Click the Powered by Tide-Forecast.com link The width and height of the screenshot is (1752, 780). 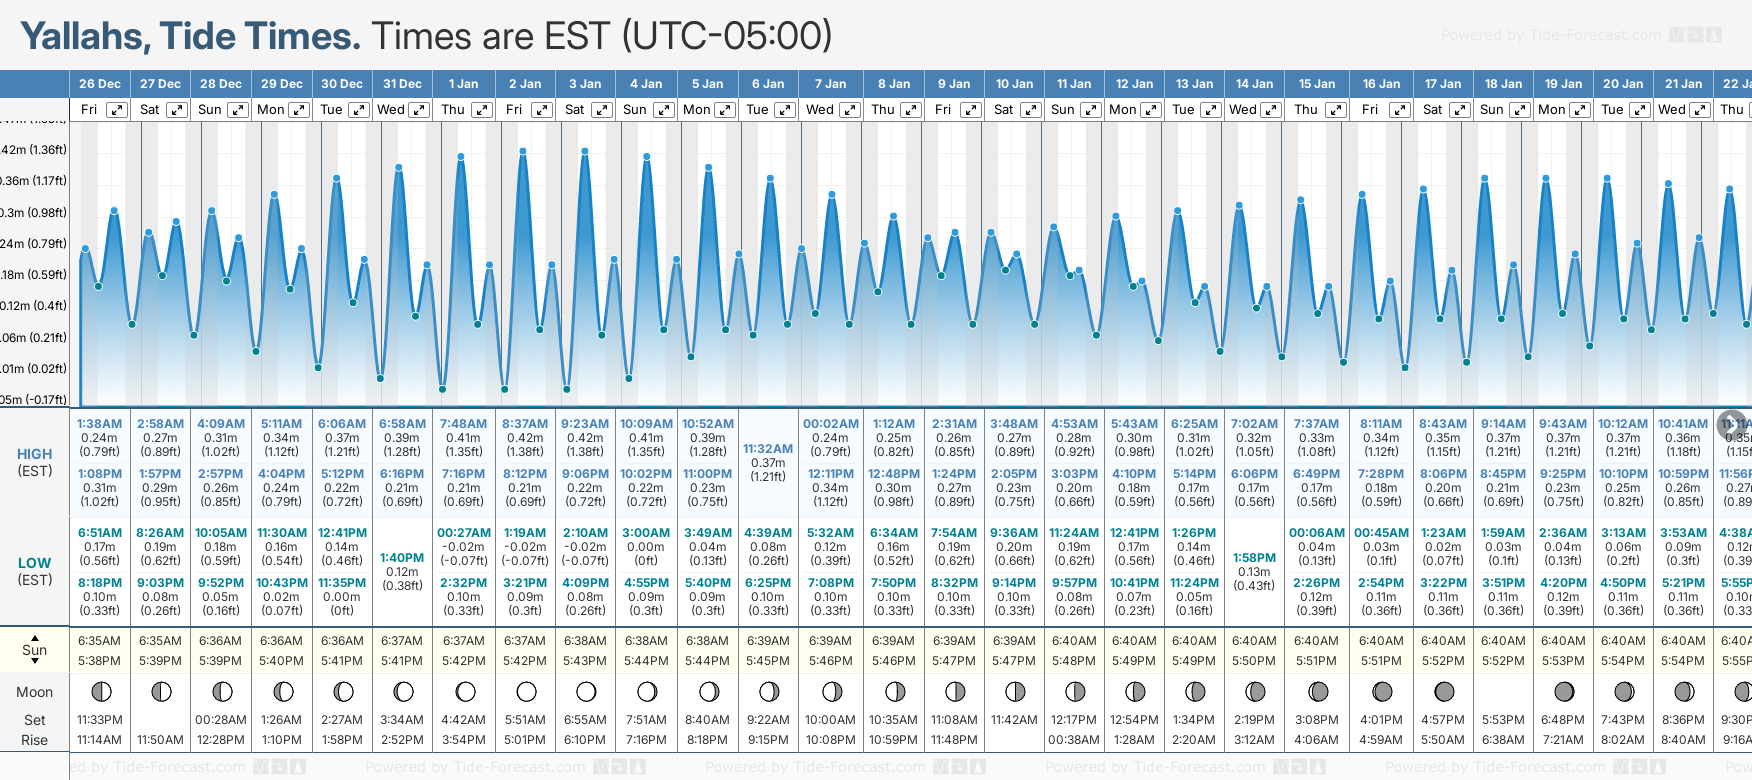pyautogui.click(x=1551, y=35)
